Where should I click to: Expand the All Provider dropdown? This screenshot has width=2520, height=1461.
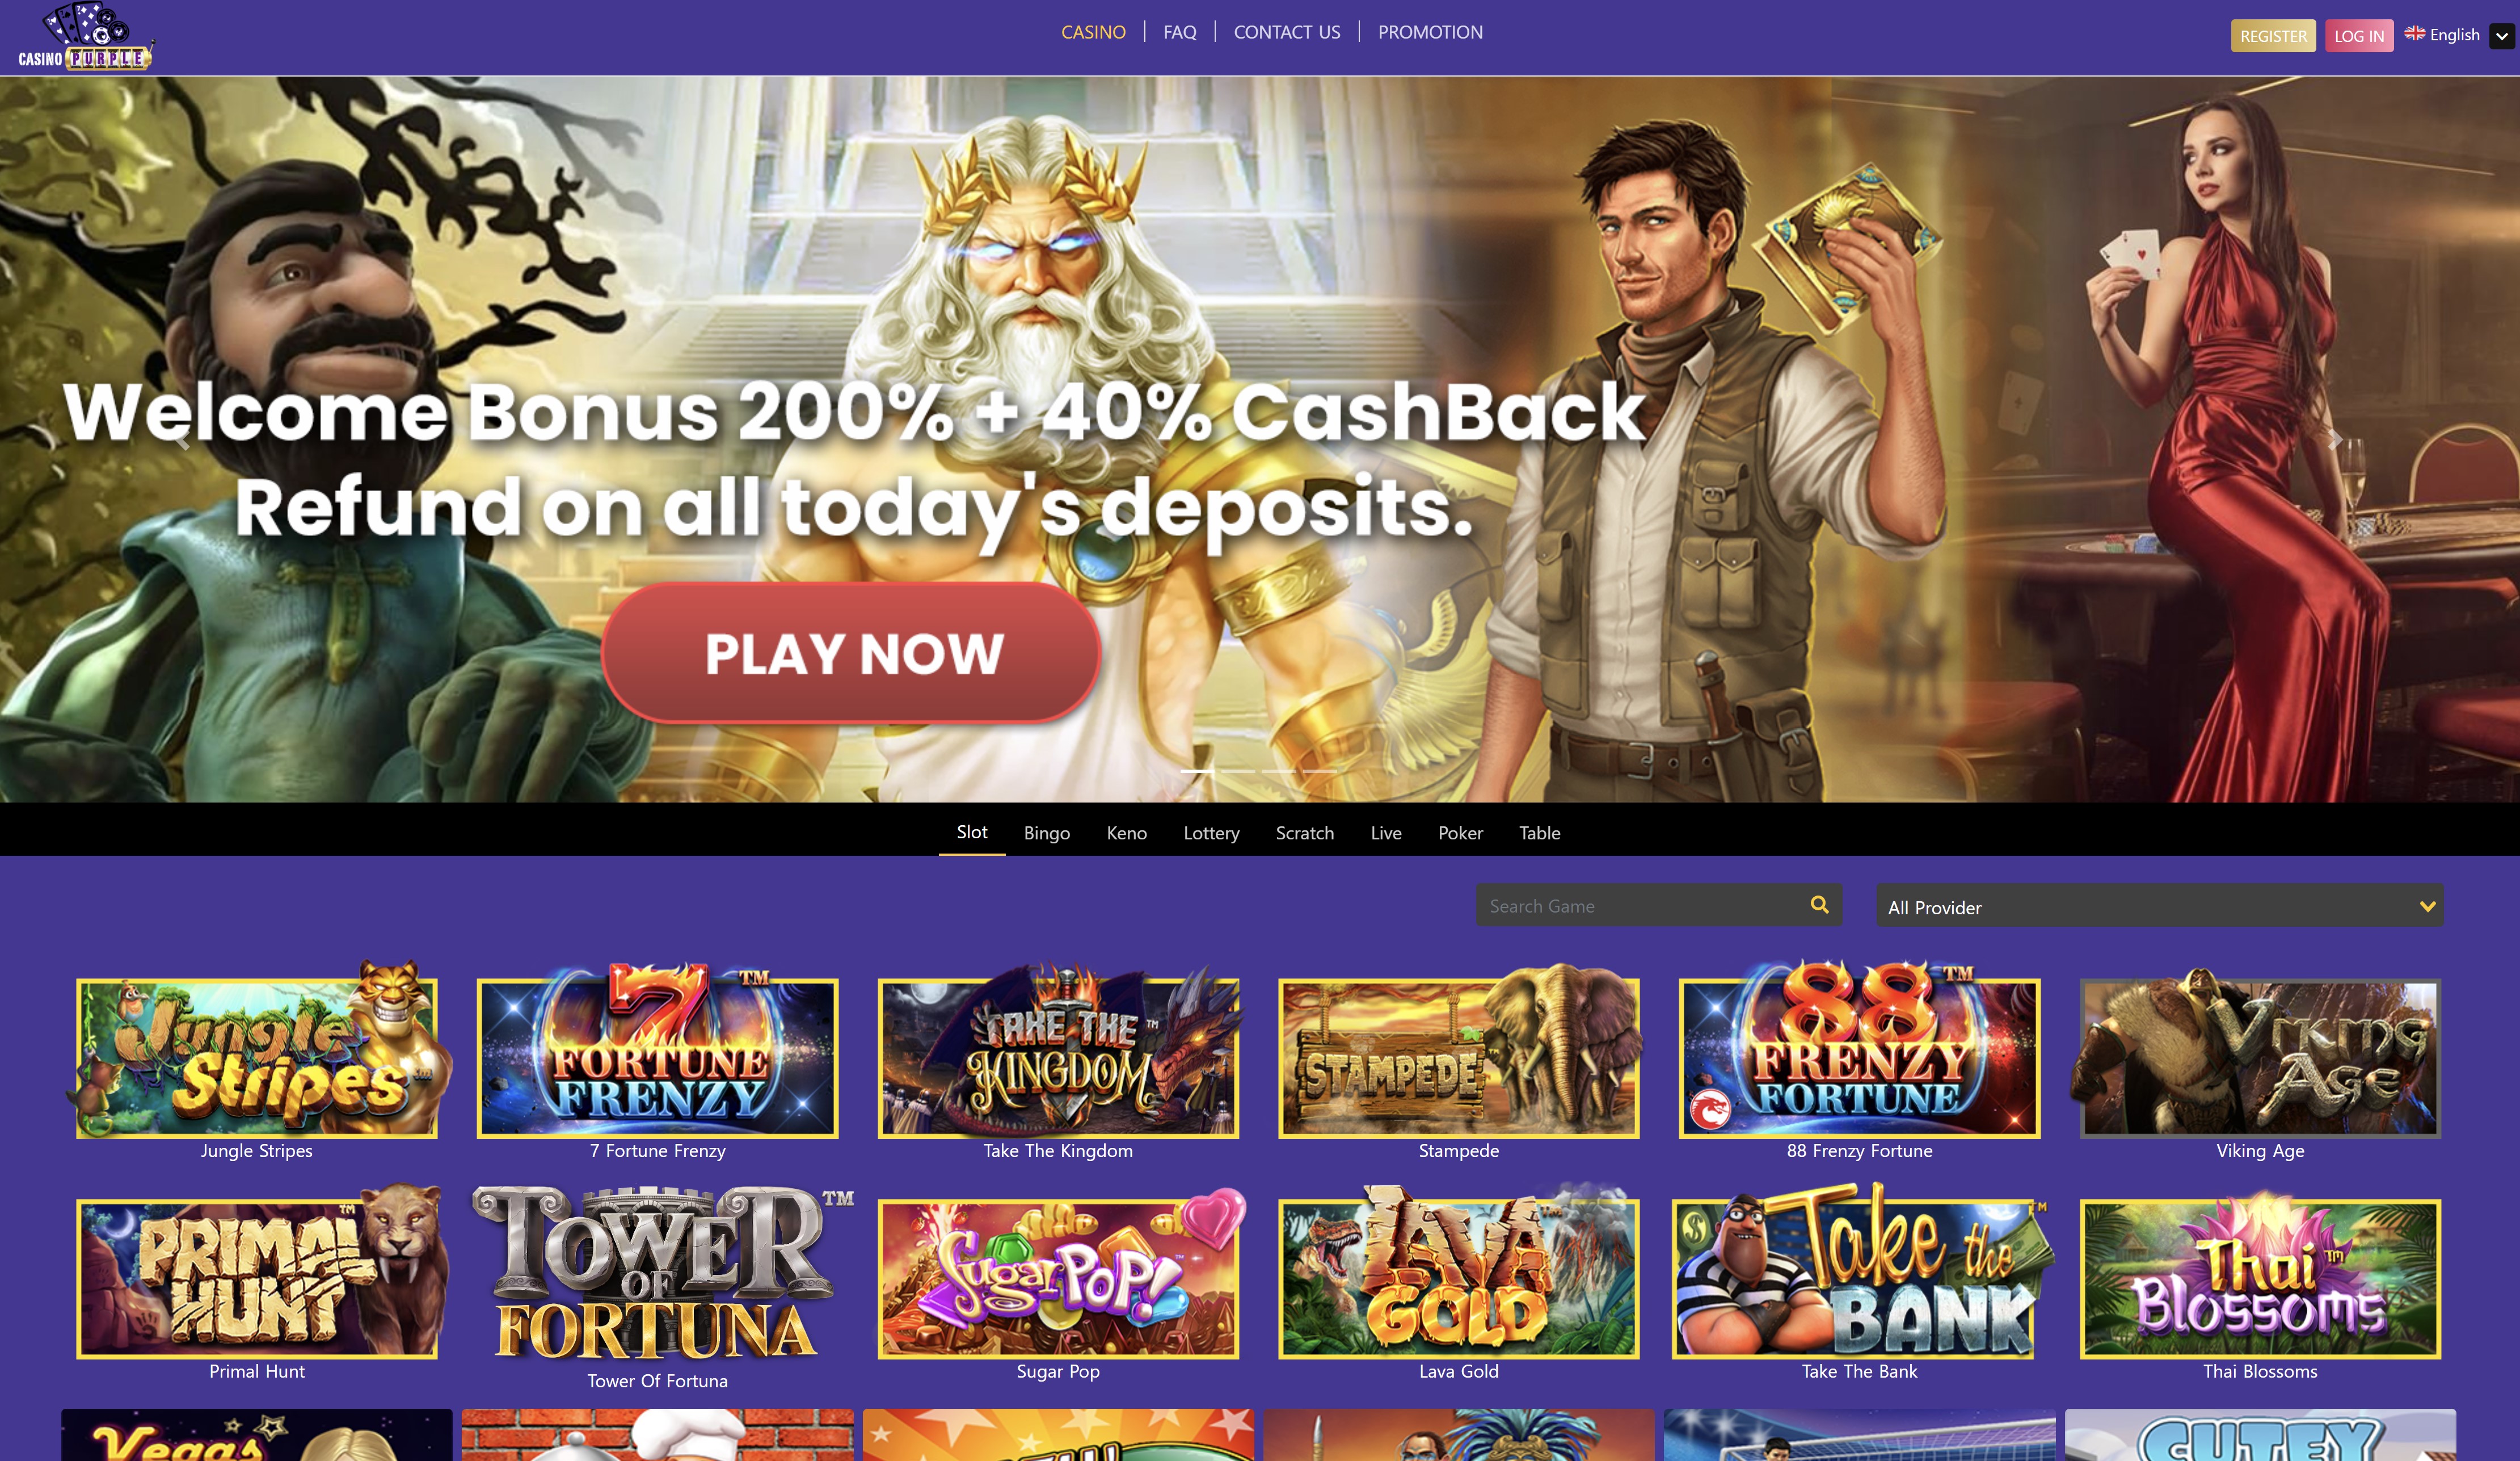[x=2160, y=906]
